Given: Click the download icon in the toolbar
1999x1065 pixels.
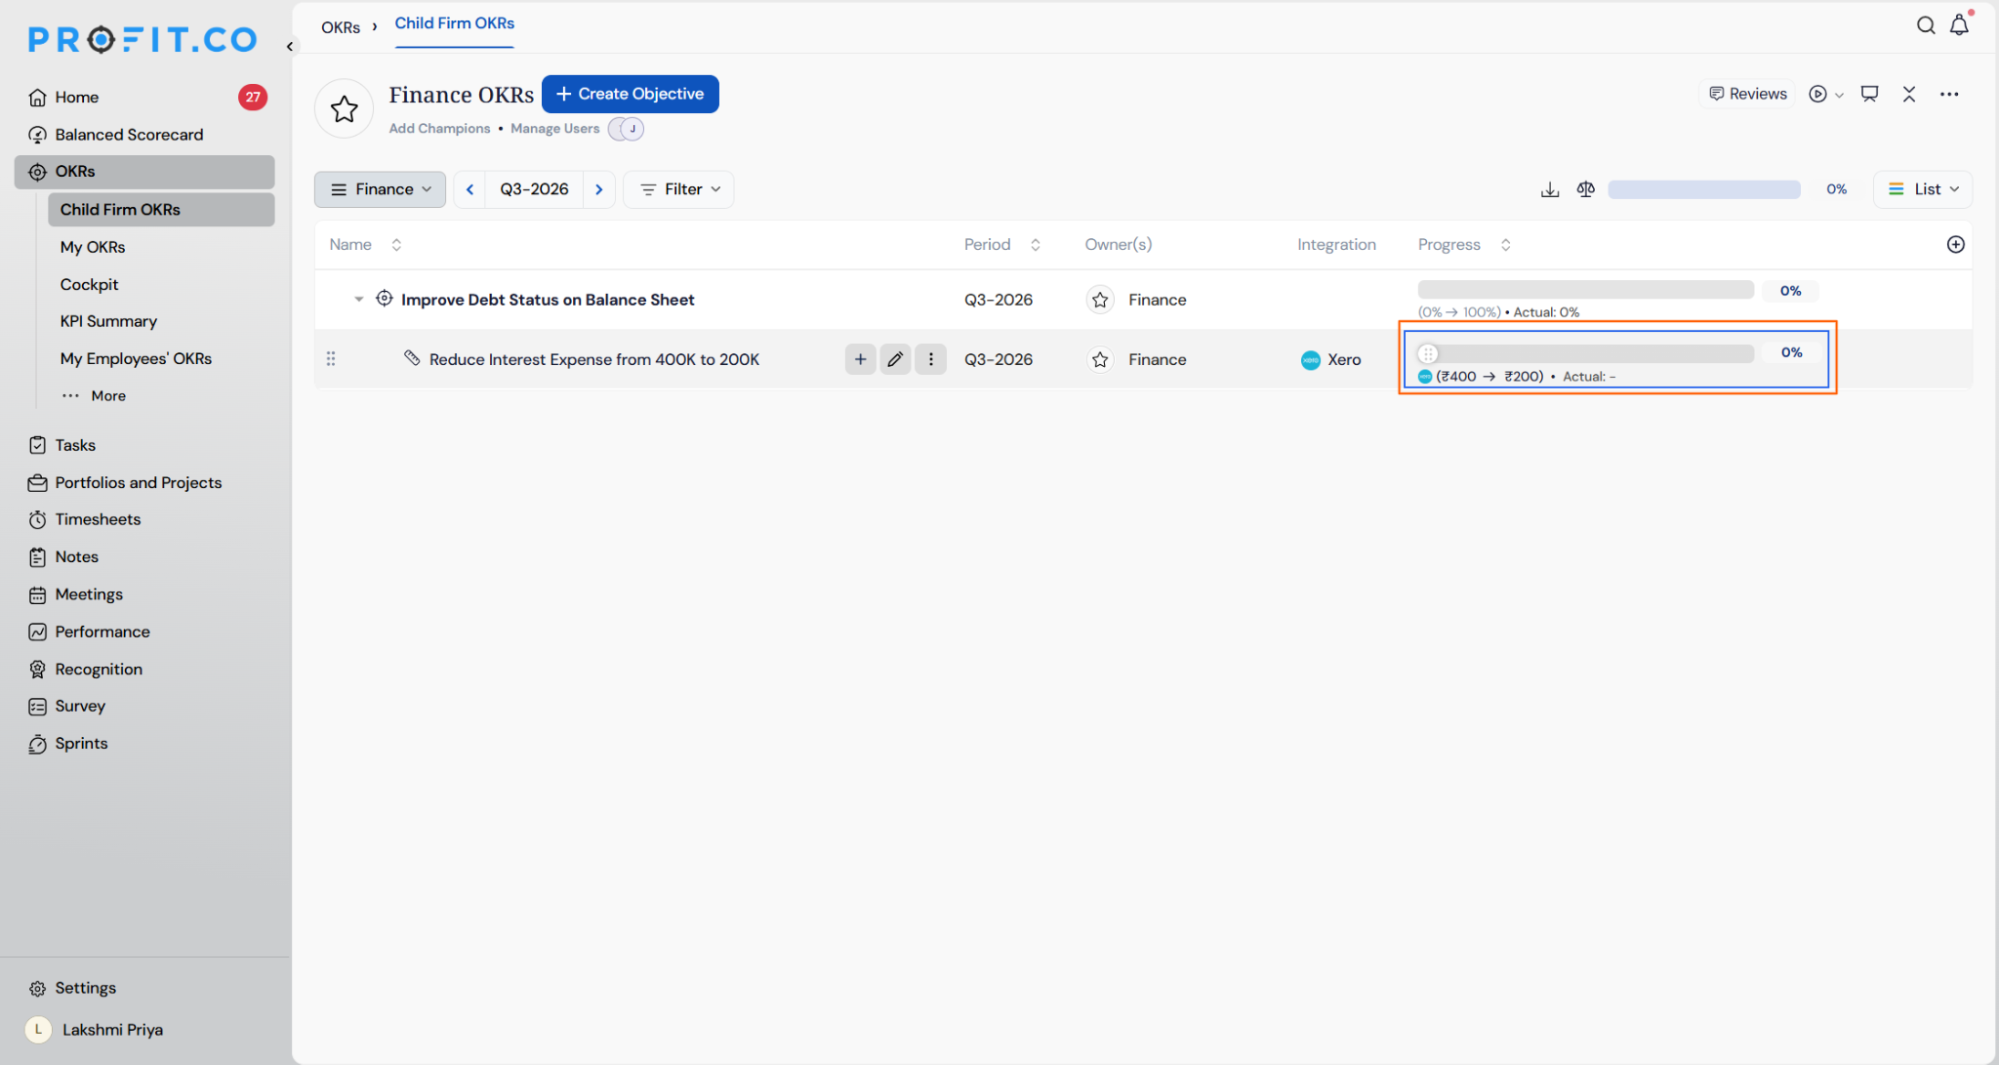Looking at the screenshot, I should 1549,189.
